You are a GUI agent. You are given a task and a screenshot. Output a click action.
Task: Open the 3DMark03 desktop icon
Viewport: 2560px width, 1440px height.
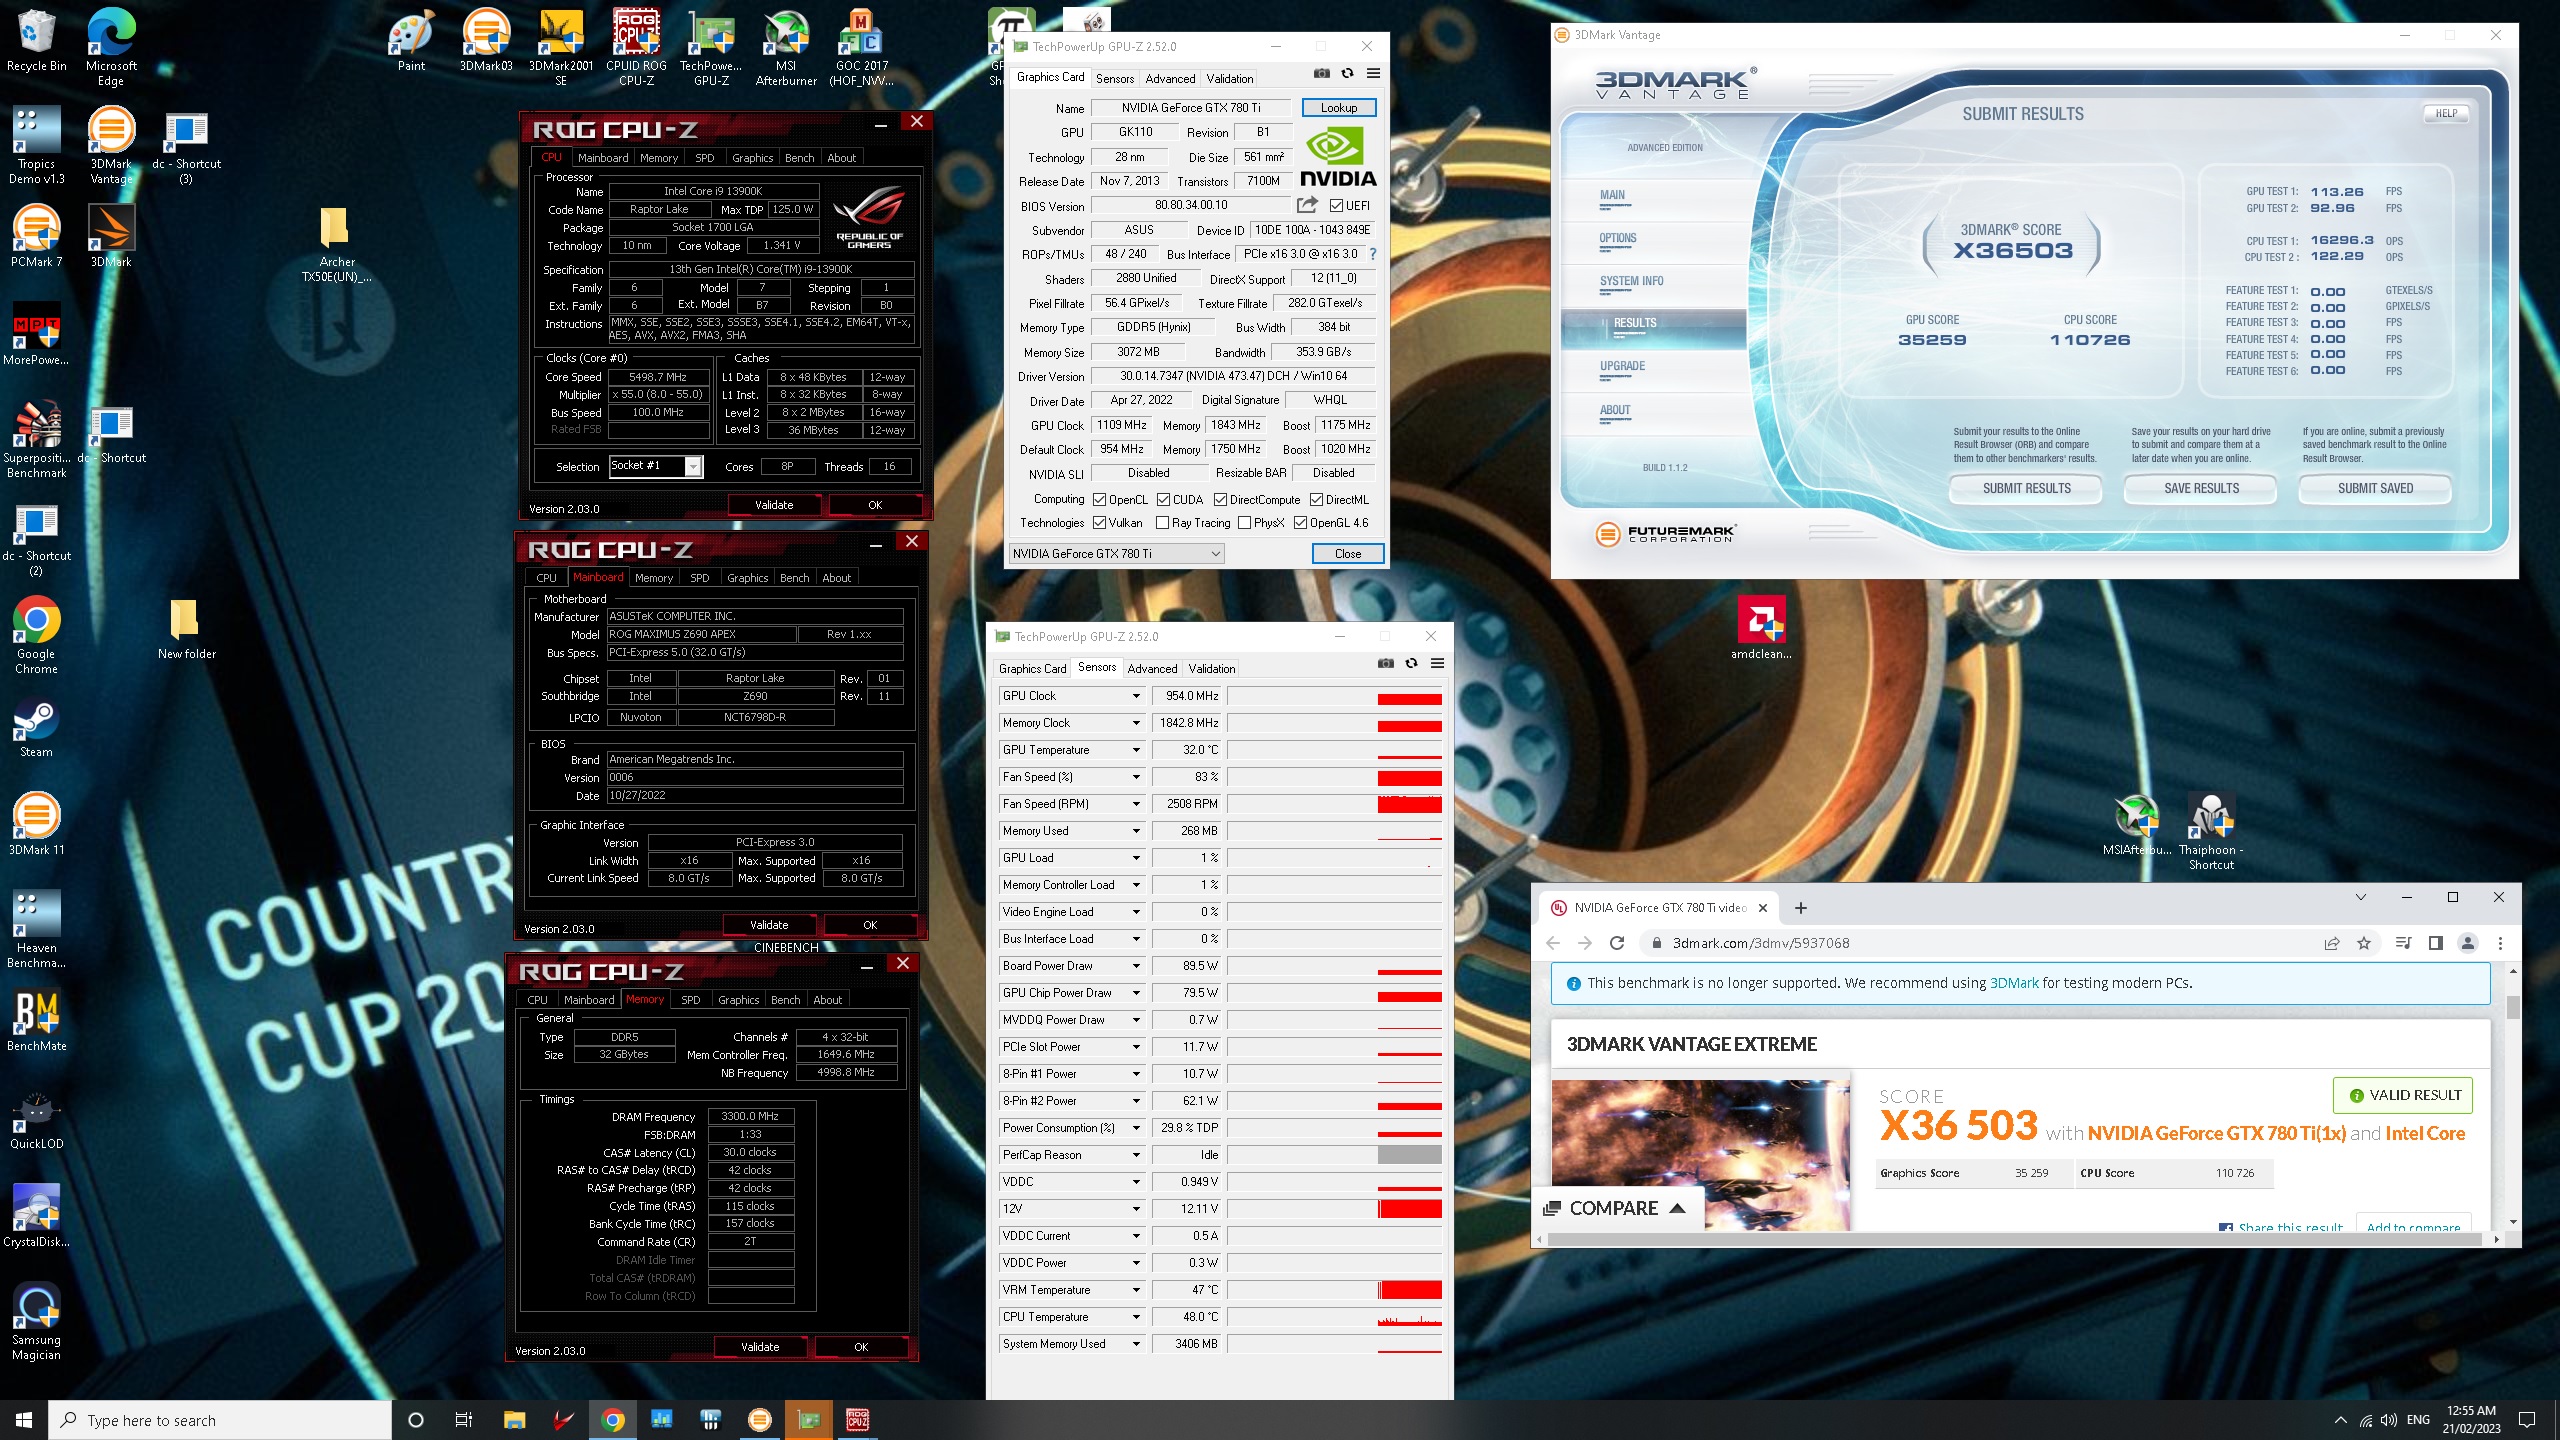(x=486, y=40)
